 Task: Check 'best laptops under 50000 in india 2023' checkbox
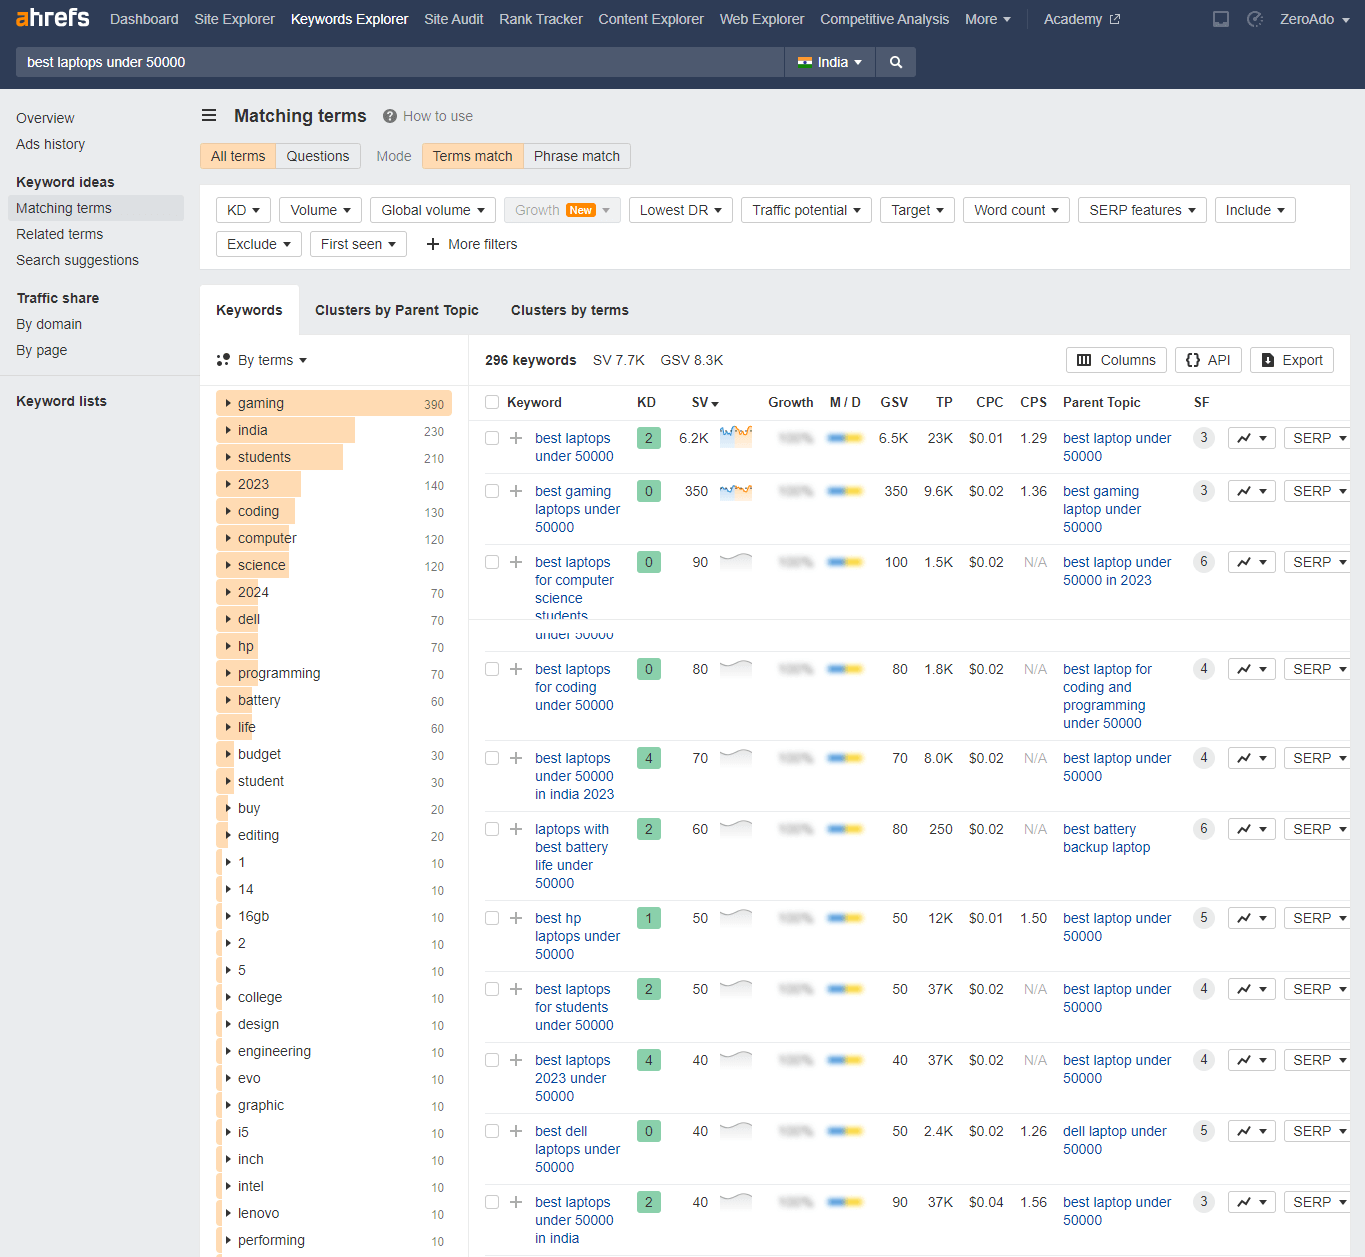click(492, 758)
